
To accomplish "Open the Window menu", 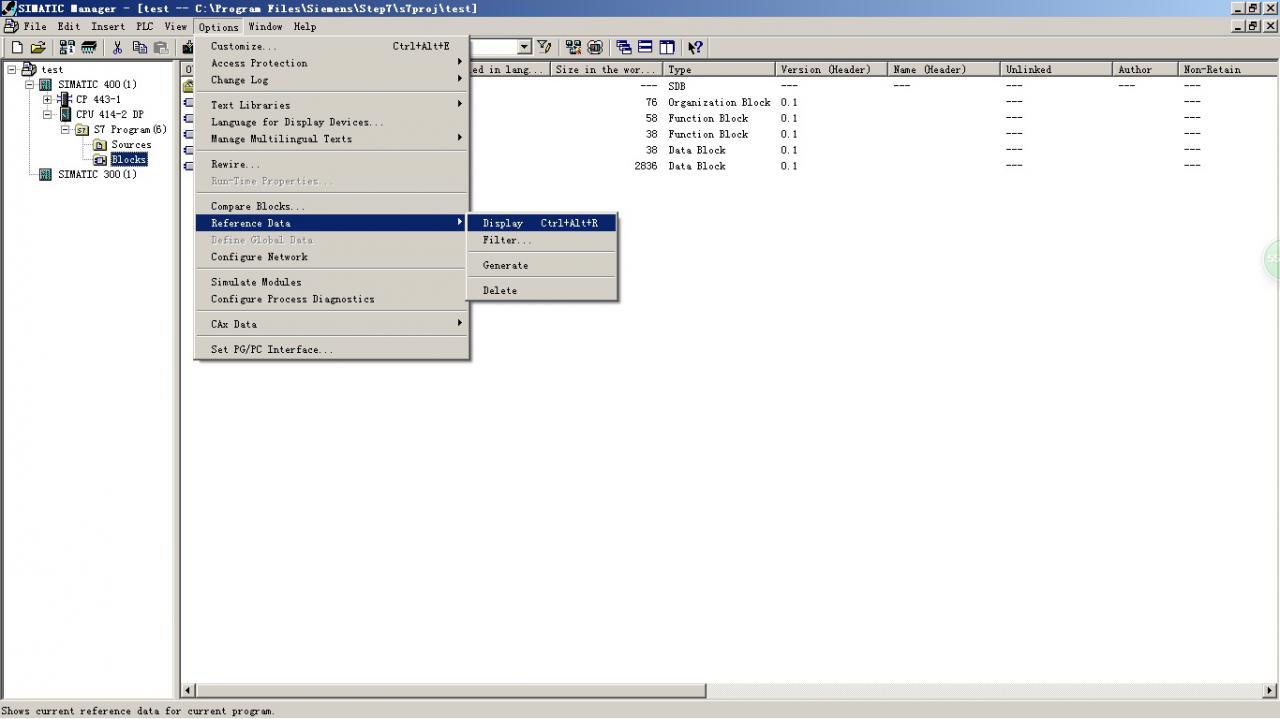I will pos(265,27).
